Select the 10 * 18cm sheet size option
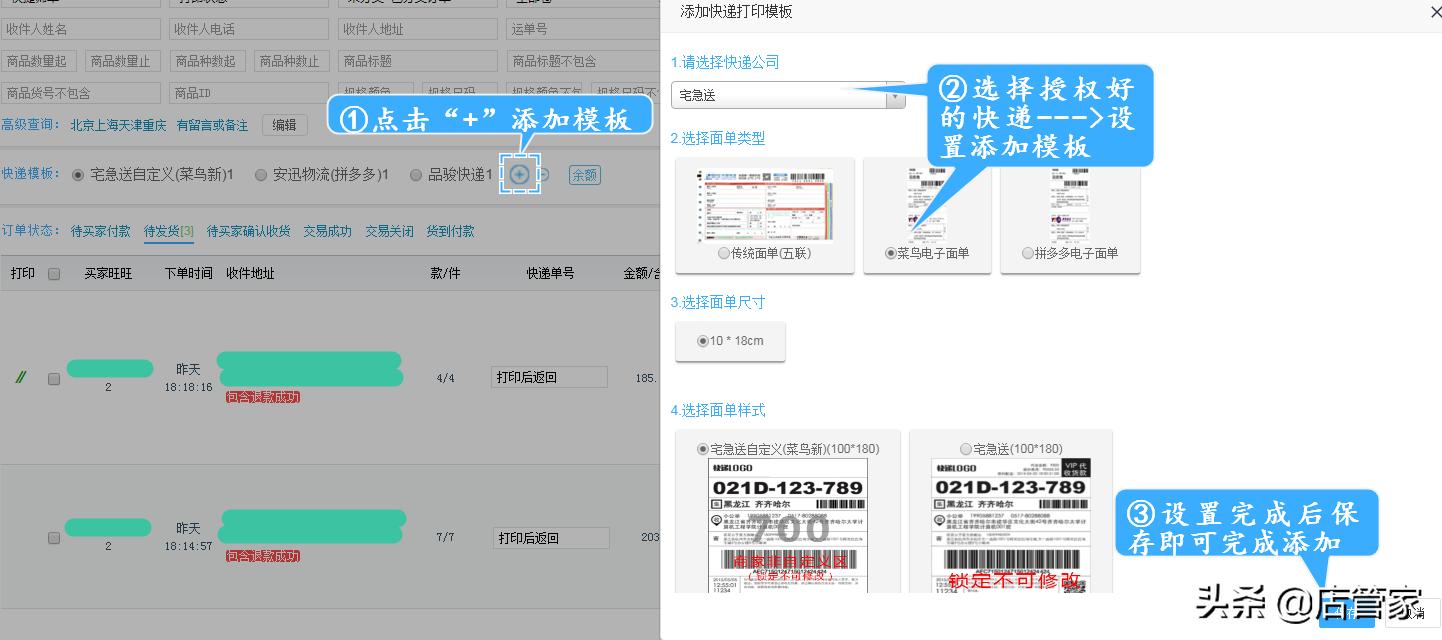Image resolution: width=1442 pixels, height=640 pixels. coord(702,340)
